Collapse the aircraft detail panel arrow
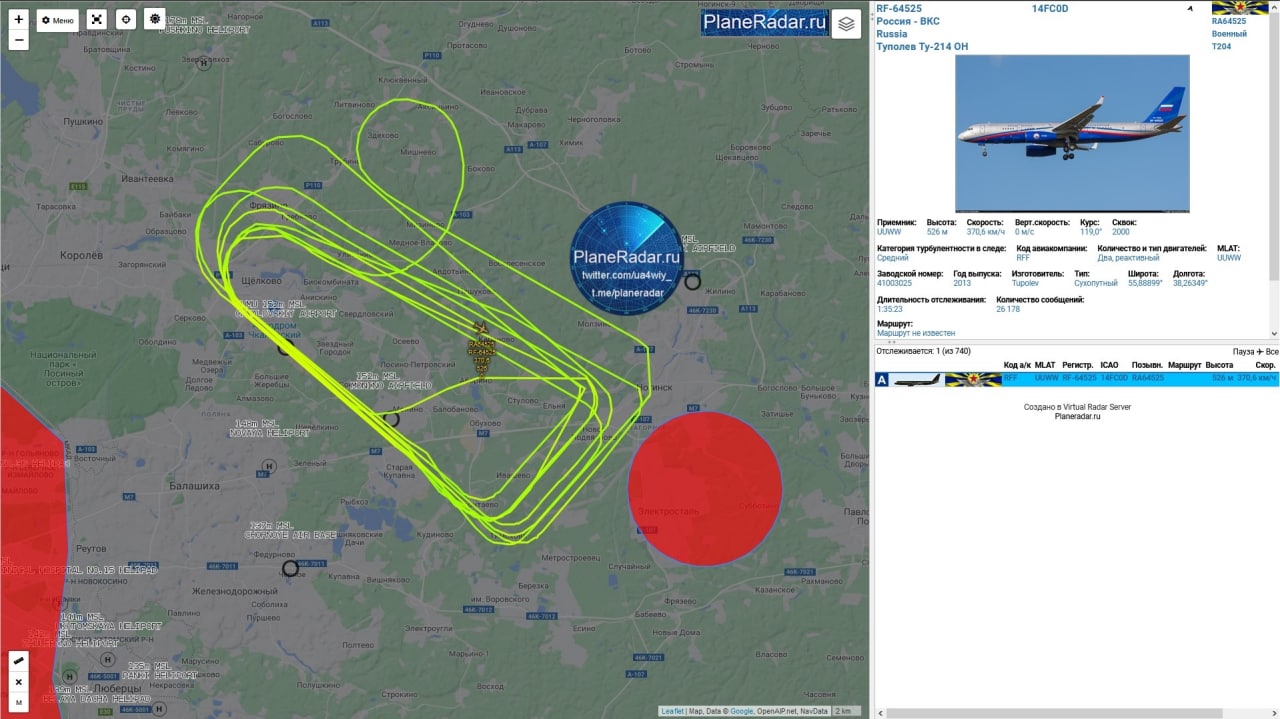 [x=1190, y=8]
